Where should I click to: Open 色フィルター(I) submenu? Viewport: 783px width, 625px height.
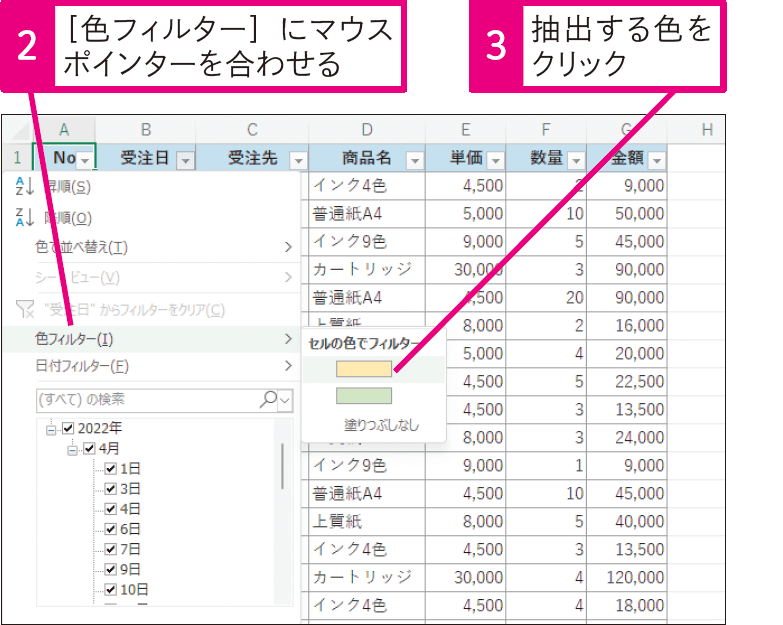coord(152,339)
